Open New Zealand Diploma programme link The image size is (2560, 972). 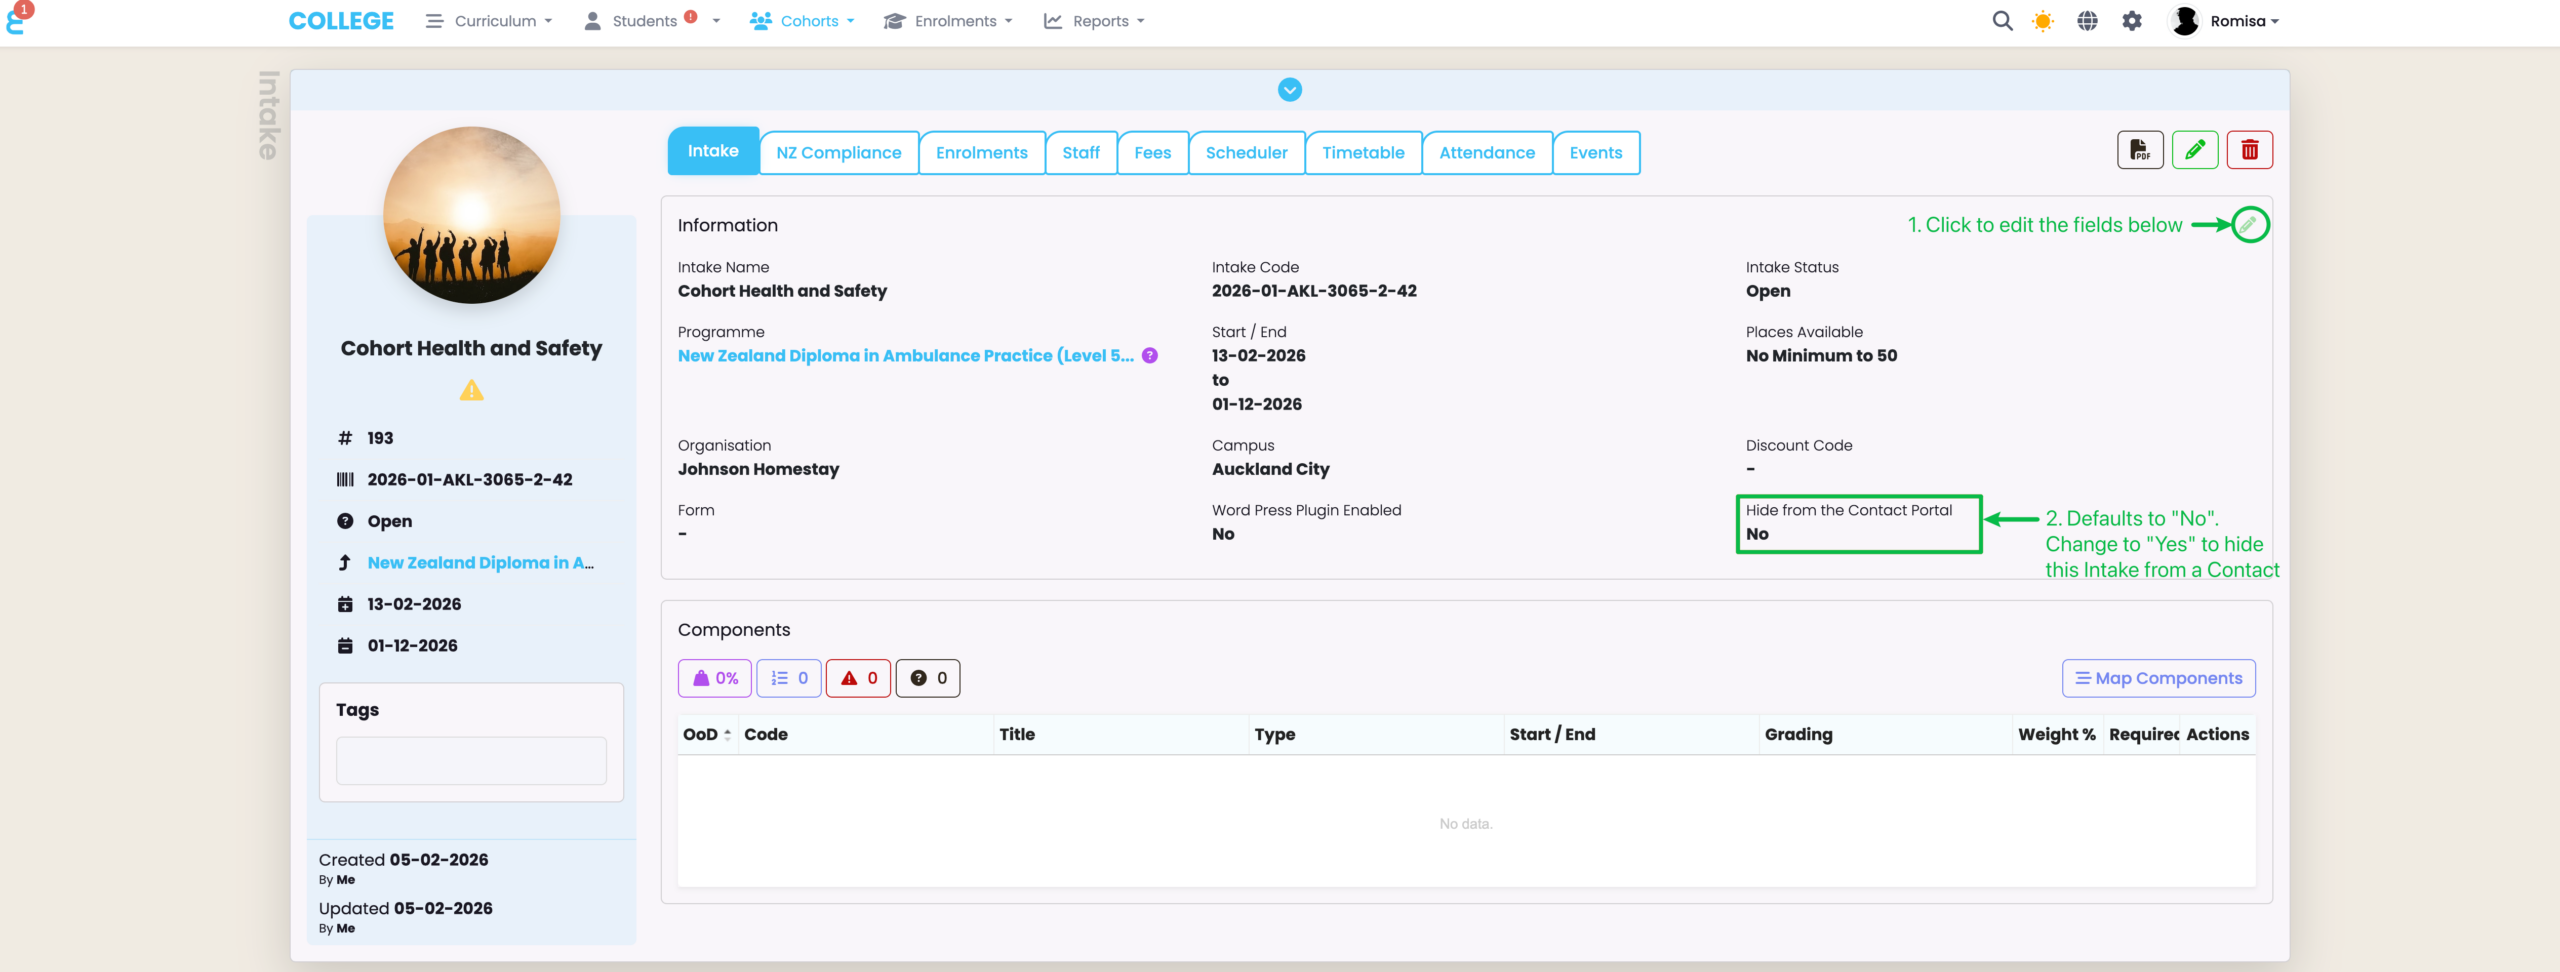[905, 355]
